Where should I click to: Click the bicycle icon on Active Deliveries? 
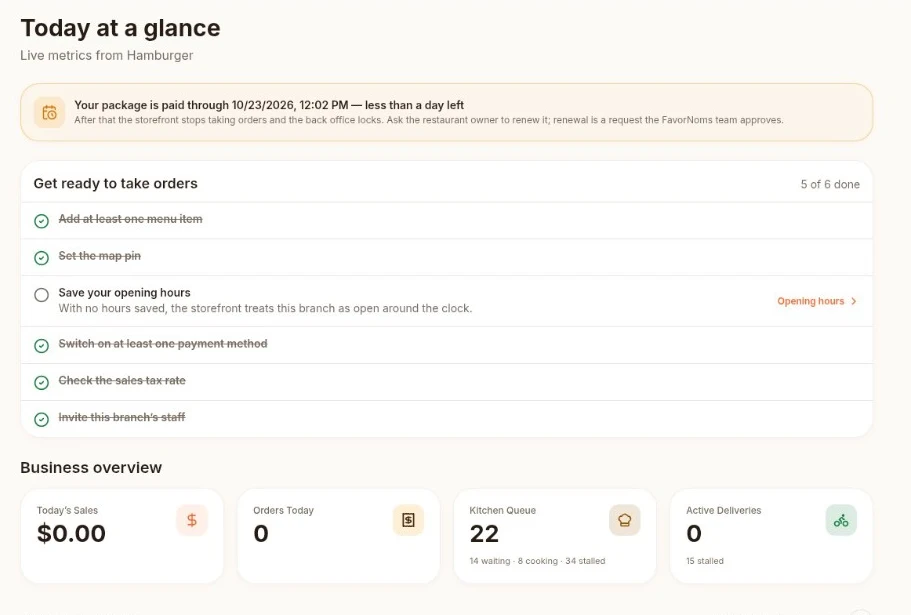pos(841,520)
